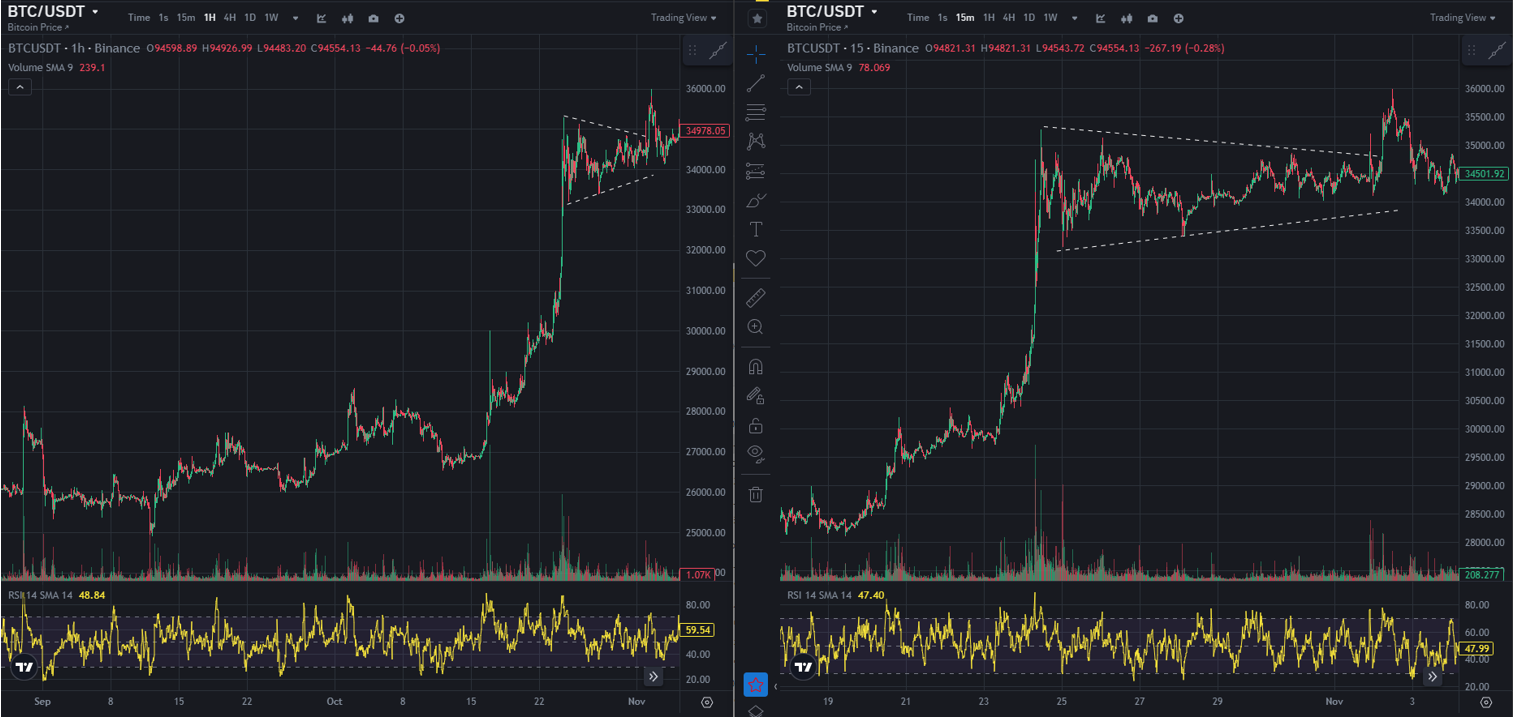Open candlestick chart type in right chart
Image resolution: width=1514 pixels, height=719 pixels.
pos(1126,18)
